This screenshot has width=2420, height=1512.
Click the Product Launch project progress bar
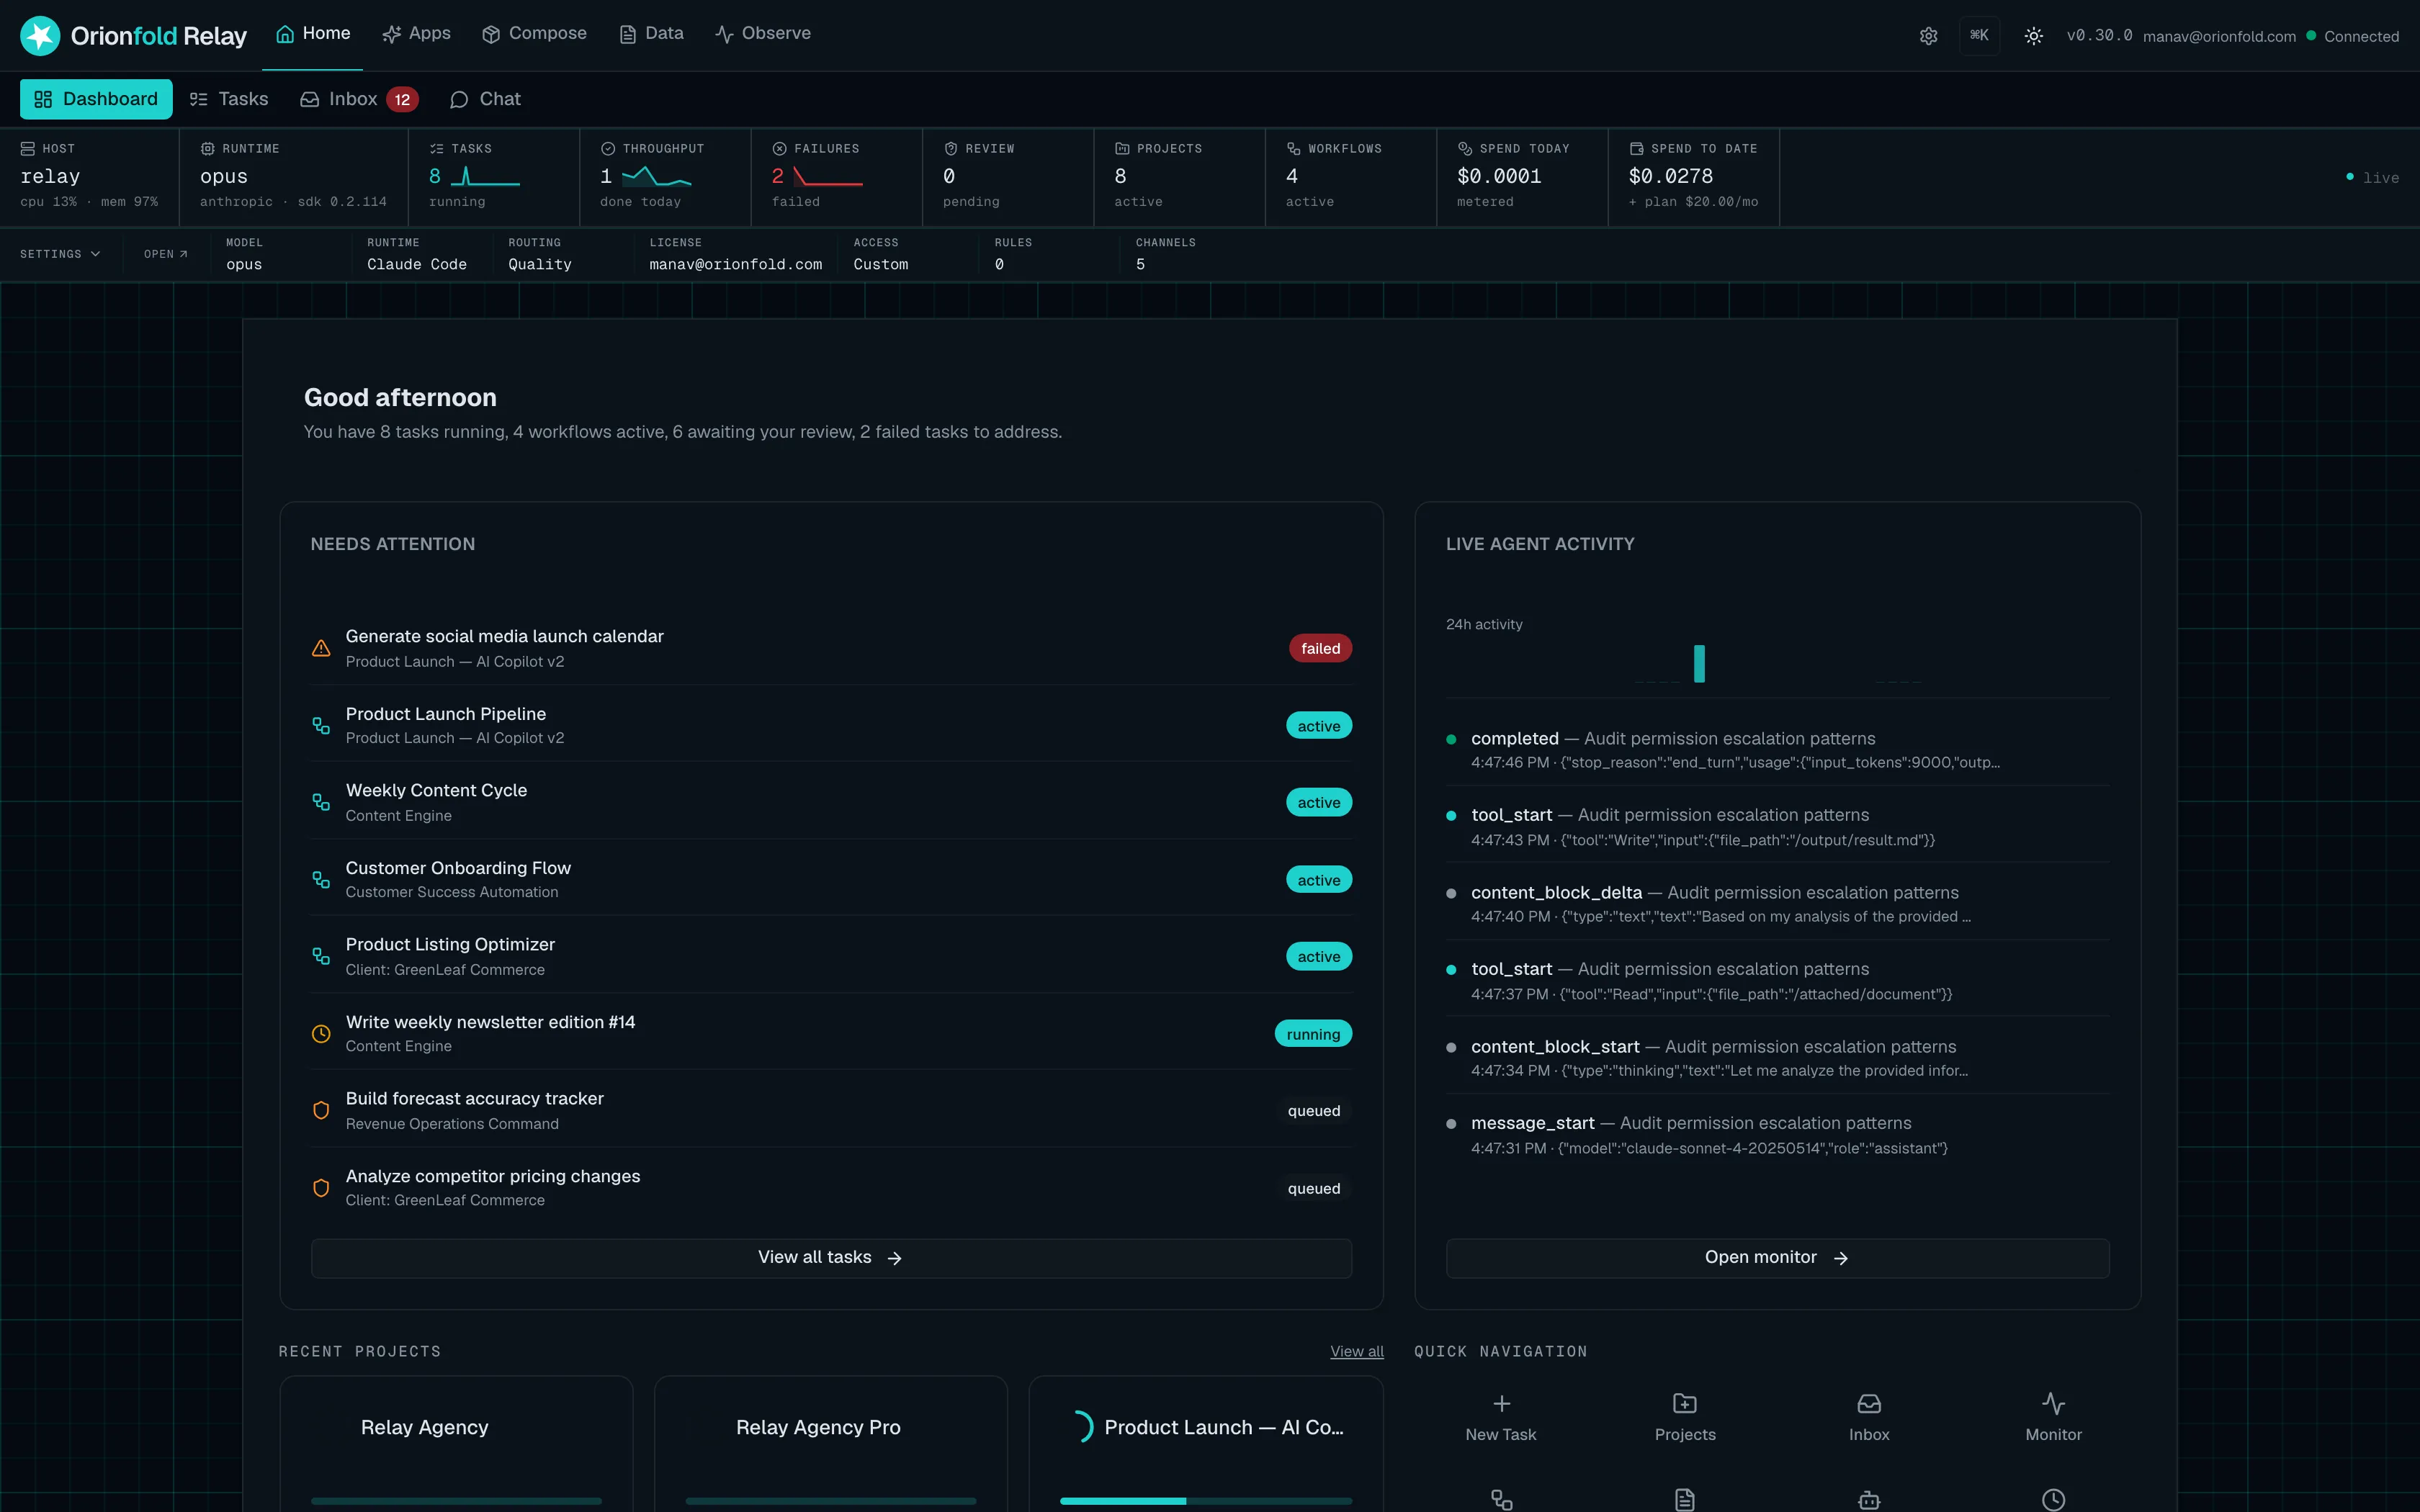(1205, 1500)
